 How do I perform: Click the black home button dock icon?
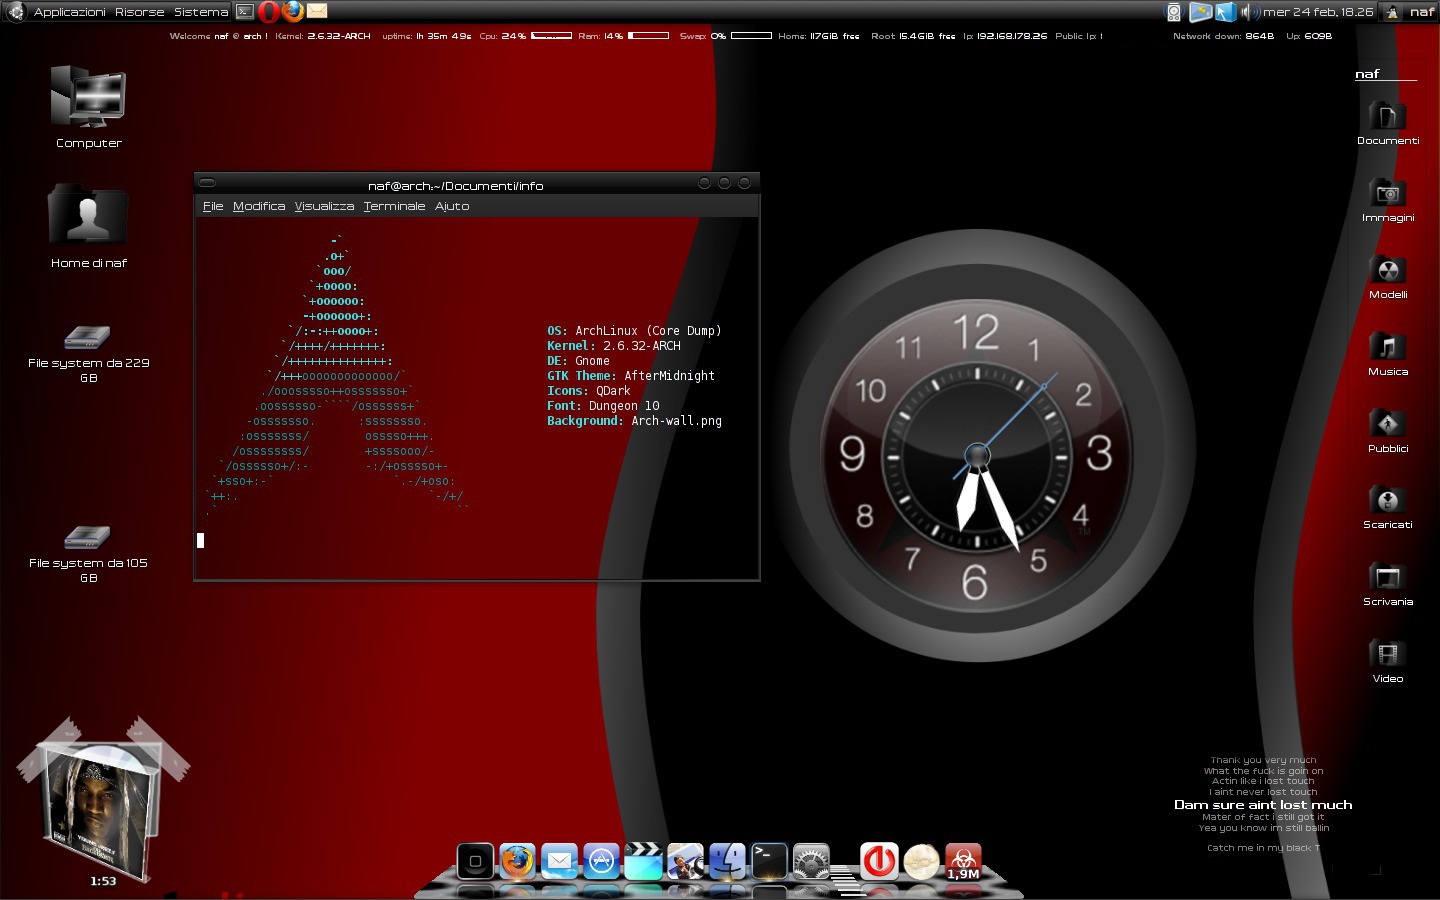(476, 861)
